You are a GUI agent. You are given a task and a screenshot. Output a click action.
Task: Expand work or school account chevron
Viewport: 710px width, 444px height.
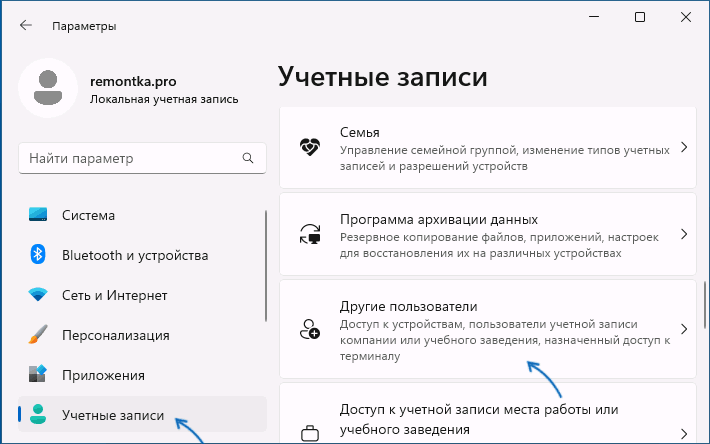[684, 434]
